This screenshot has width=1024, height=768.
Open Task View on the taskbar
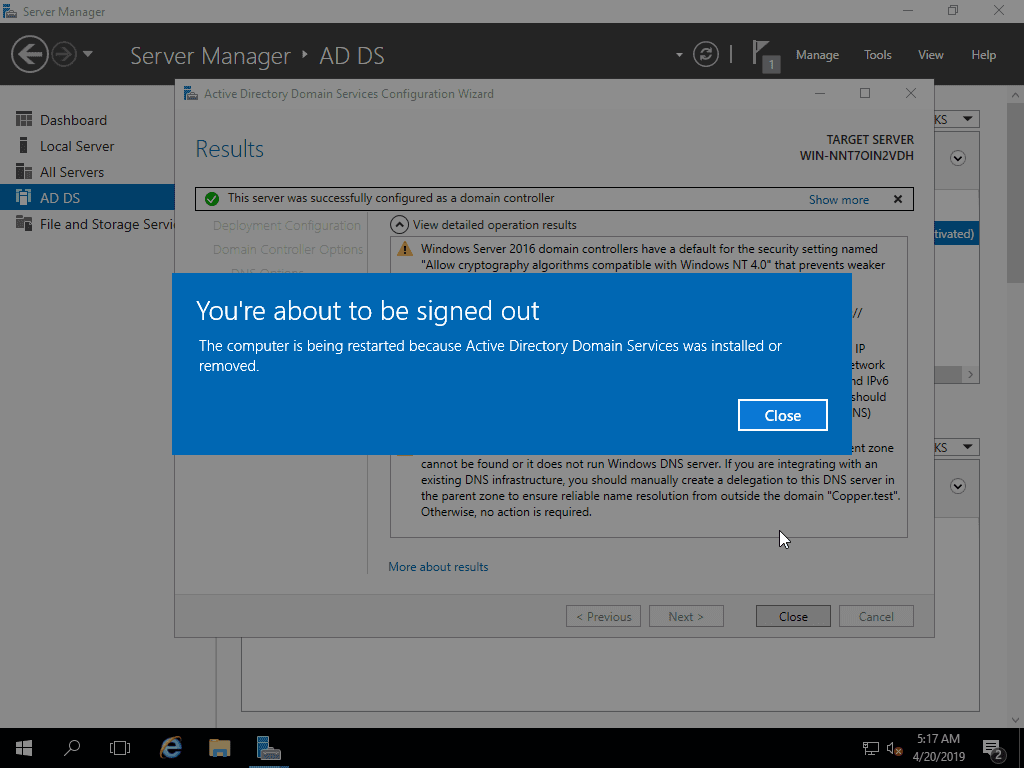coord(120,748)
